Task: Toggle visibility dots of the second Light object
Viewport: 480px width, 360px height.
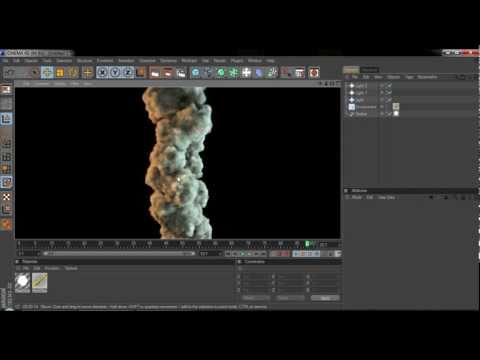Action: (x=382, y=93)
